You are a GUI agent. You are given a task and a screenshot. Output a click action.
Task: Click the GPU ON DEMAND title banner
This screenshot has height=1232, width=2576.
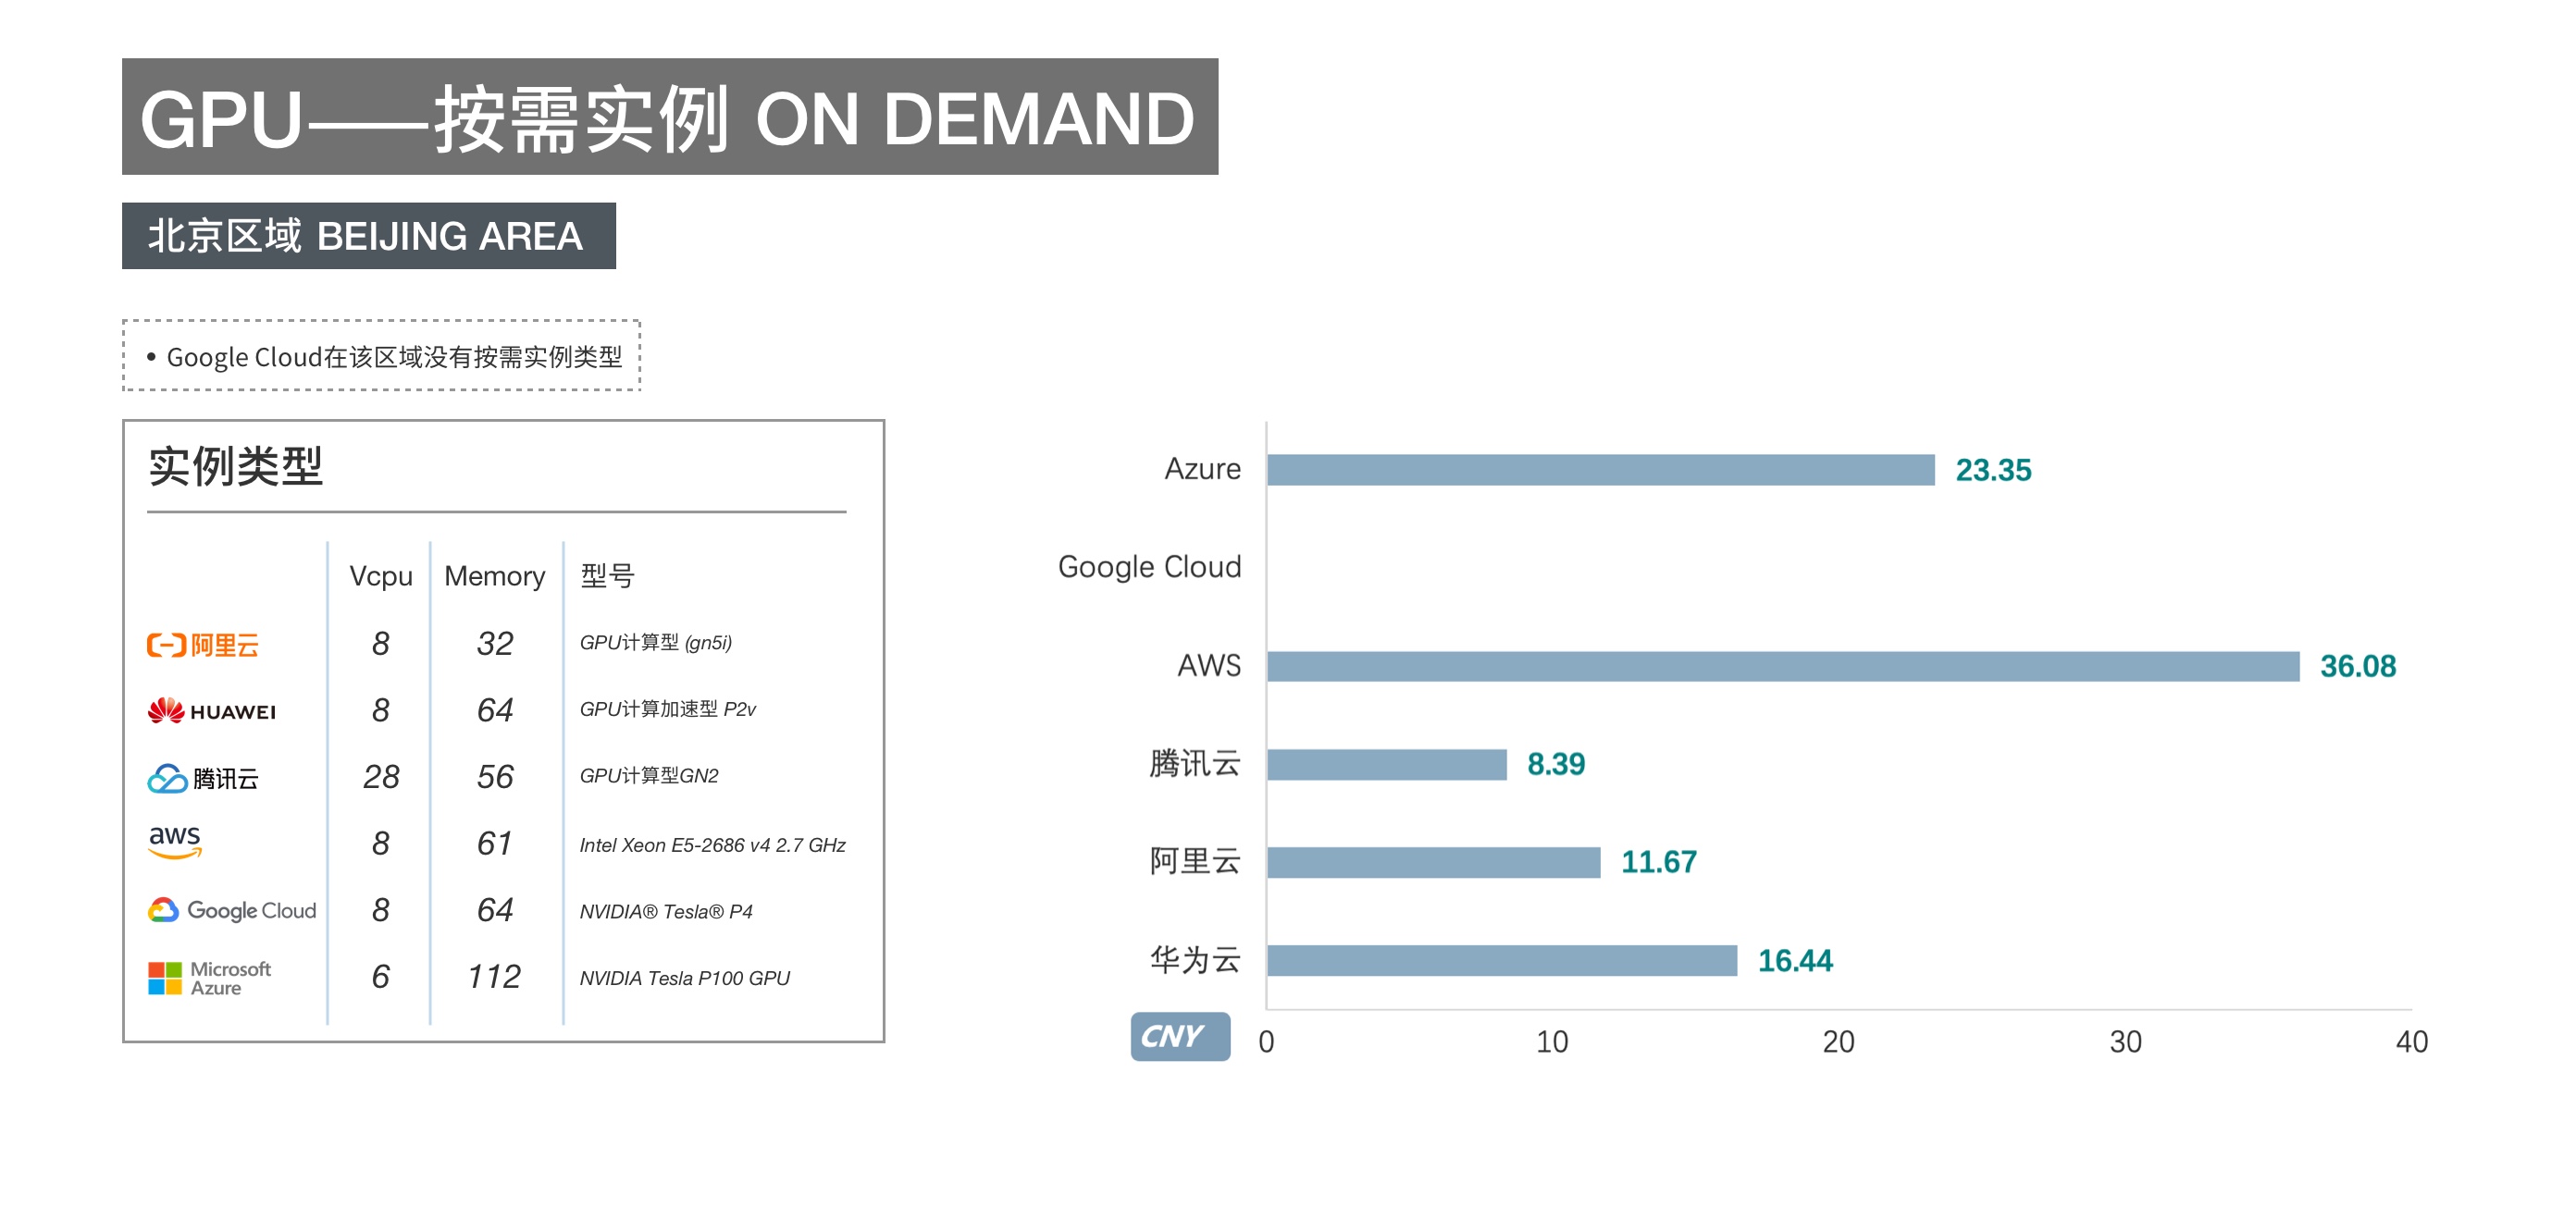pyautogui.click(x=669, y=117)
